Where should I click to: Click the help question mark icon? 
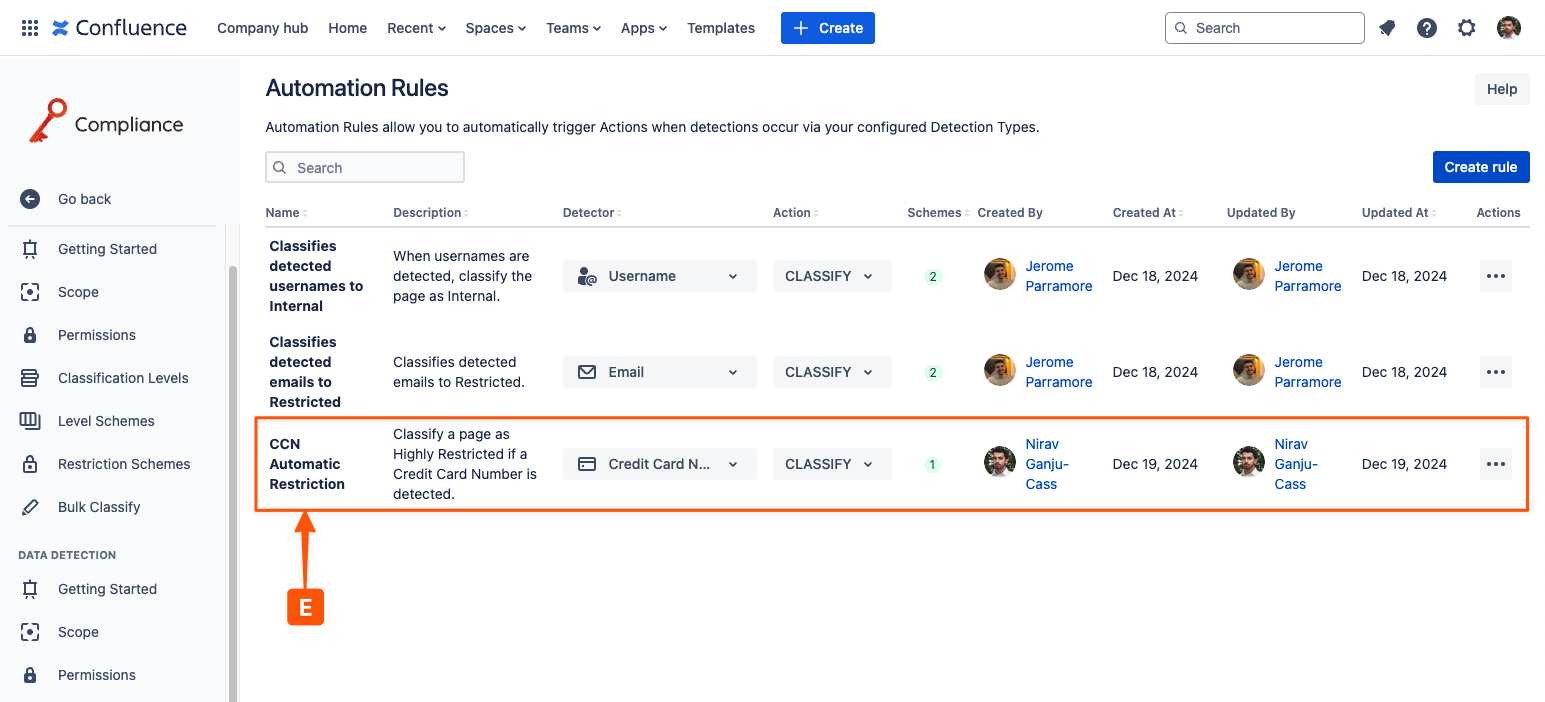pyautogui.click(x=1427, y=28)
